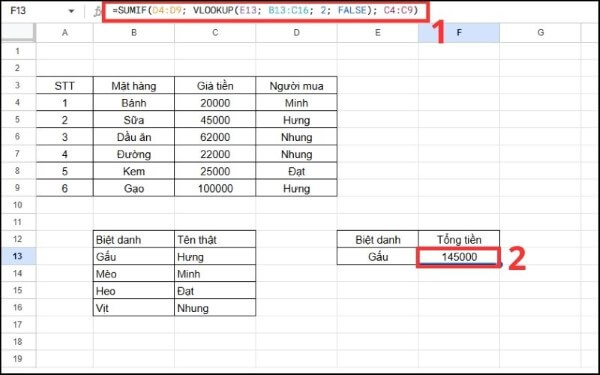The height and width of the screenshot is (375, 600).
Task: Select column B header
Action: tap(134, 33)
